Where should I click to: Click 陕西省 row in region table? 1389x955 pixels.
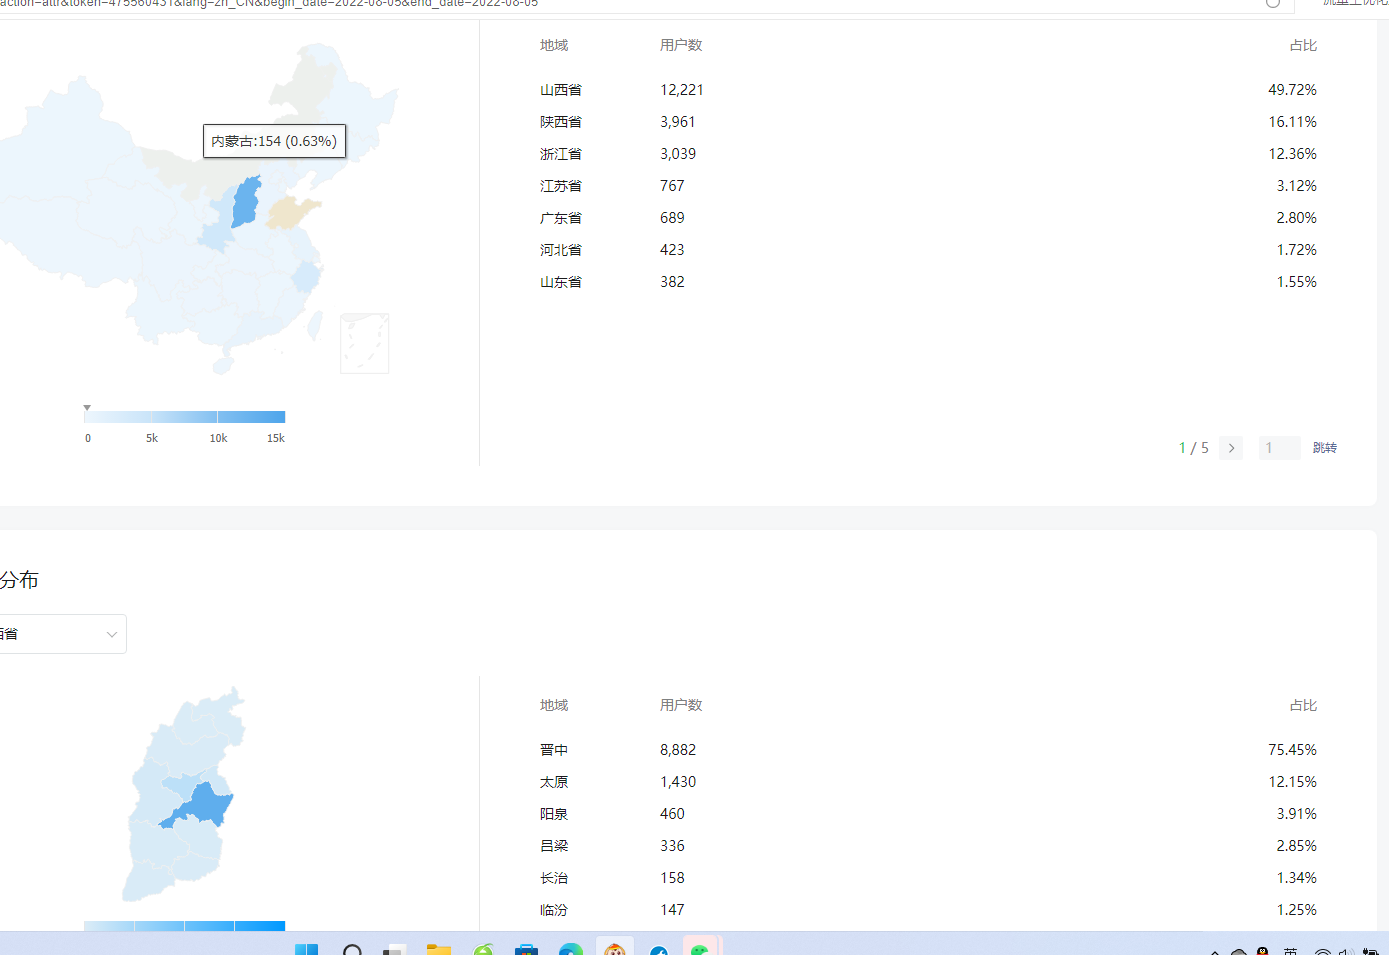tap(928, 122)
